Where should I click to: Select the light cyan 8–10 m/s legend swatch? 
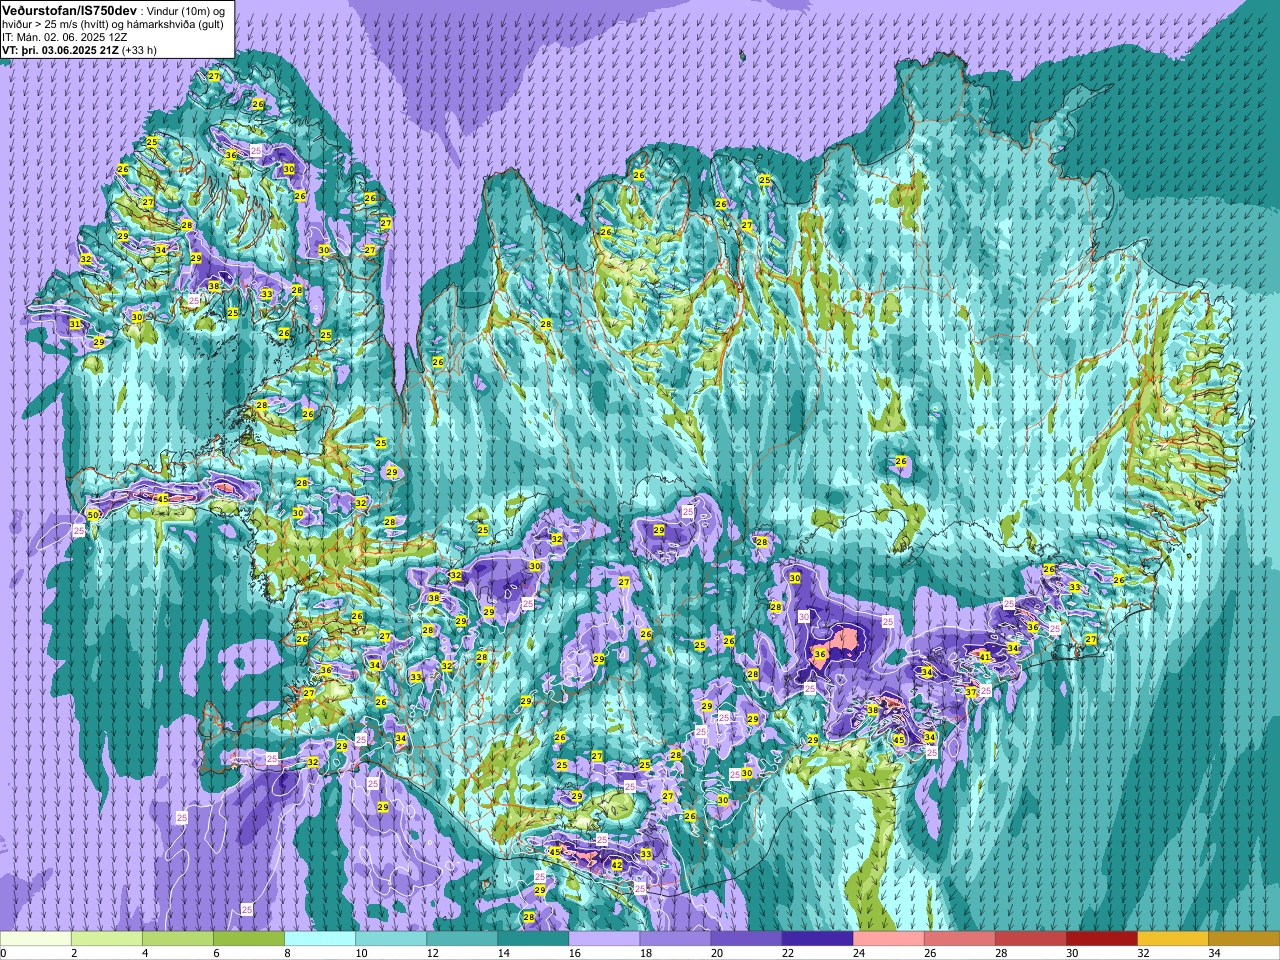point(320,939)
